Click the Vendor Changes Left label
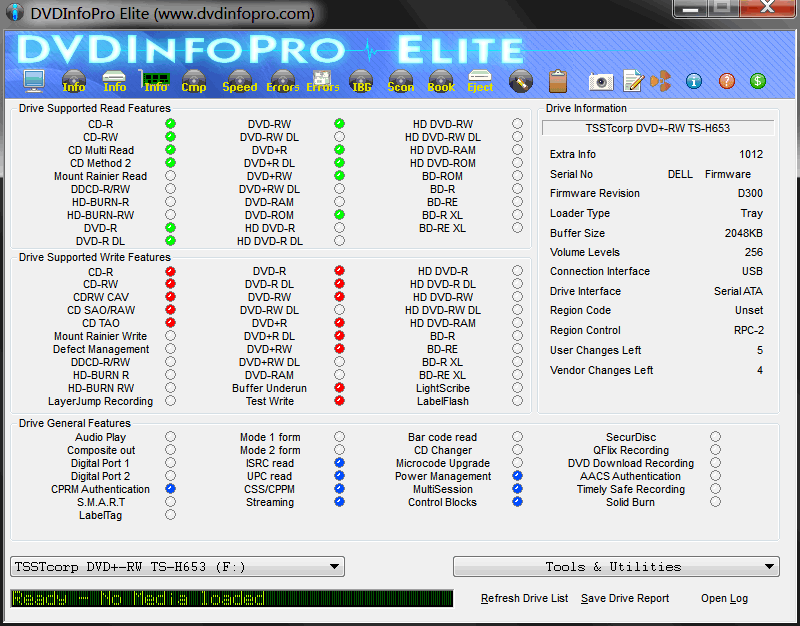The width and height of the screenshot is (800, 626). click(x=602, y=370)
